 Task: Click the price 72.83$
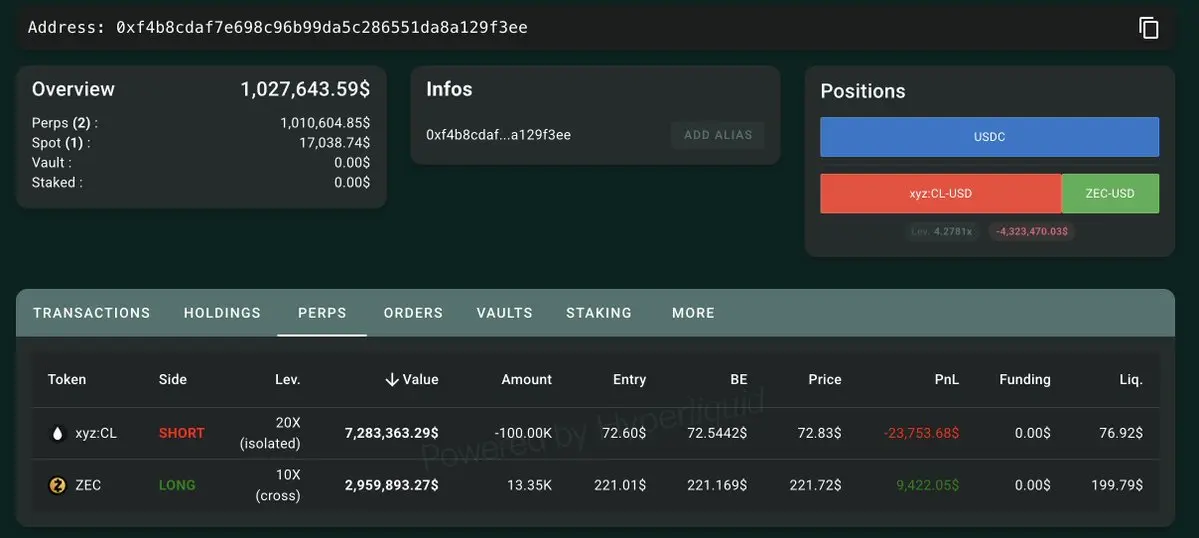coord(819,433)
